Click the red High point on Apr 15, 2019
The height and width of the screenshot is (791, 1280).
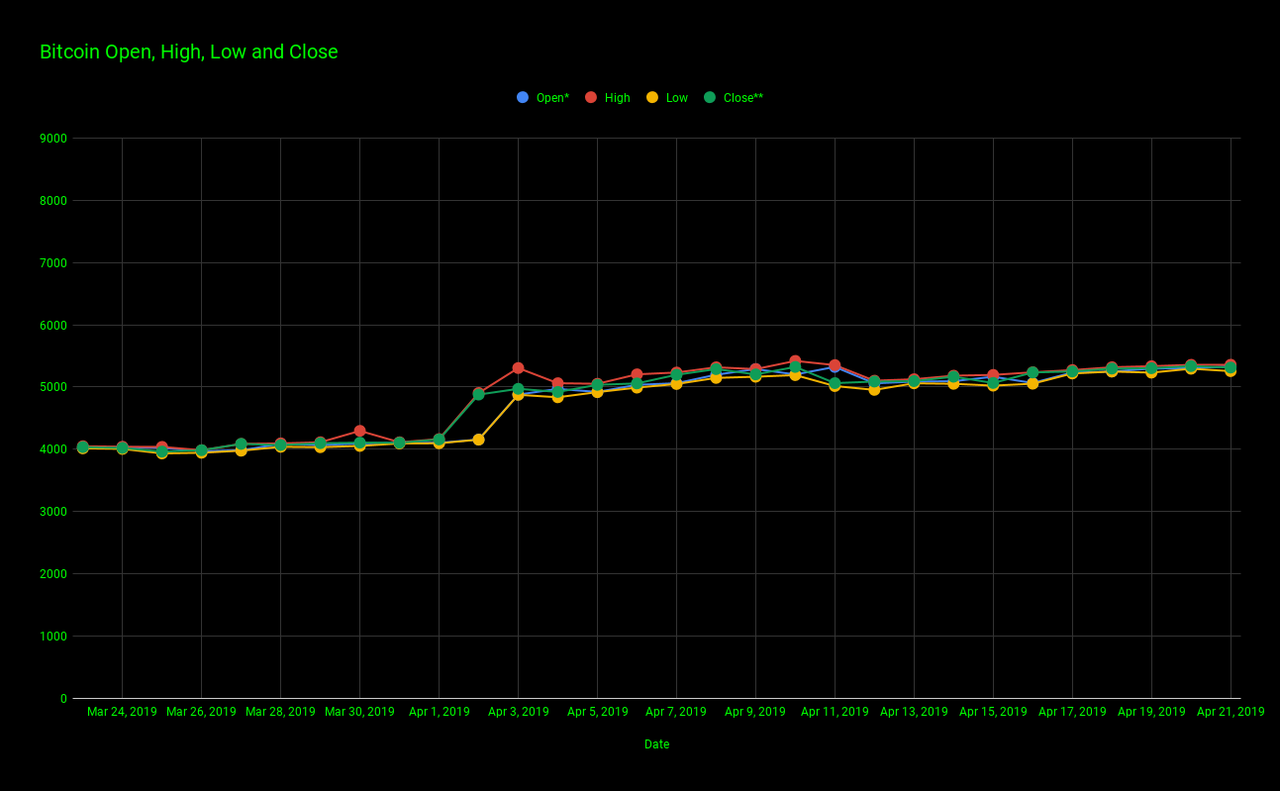pos(993,375)
